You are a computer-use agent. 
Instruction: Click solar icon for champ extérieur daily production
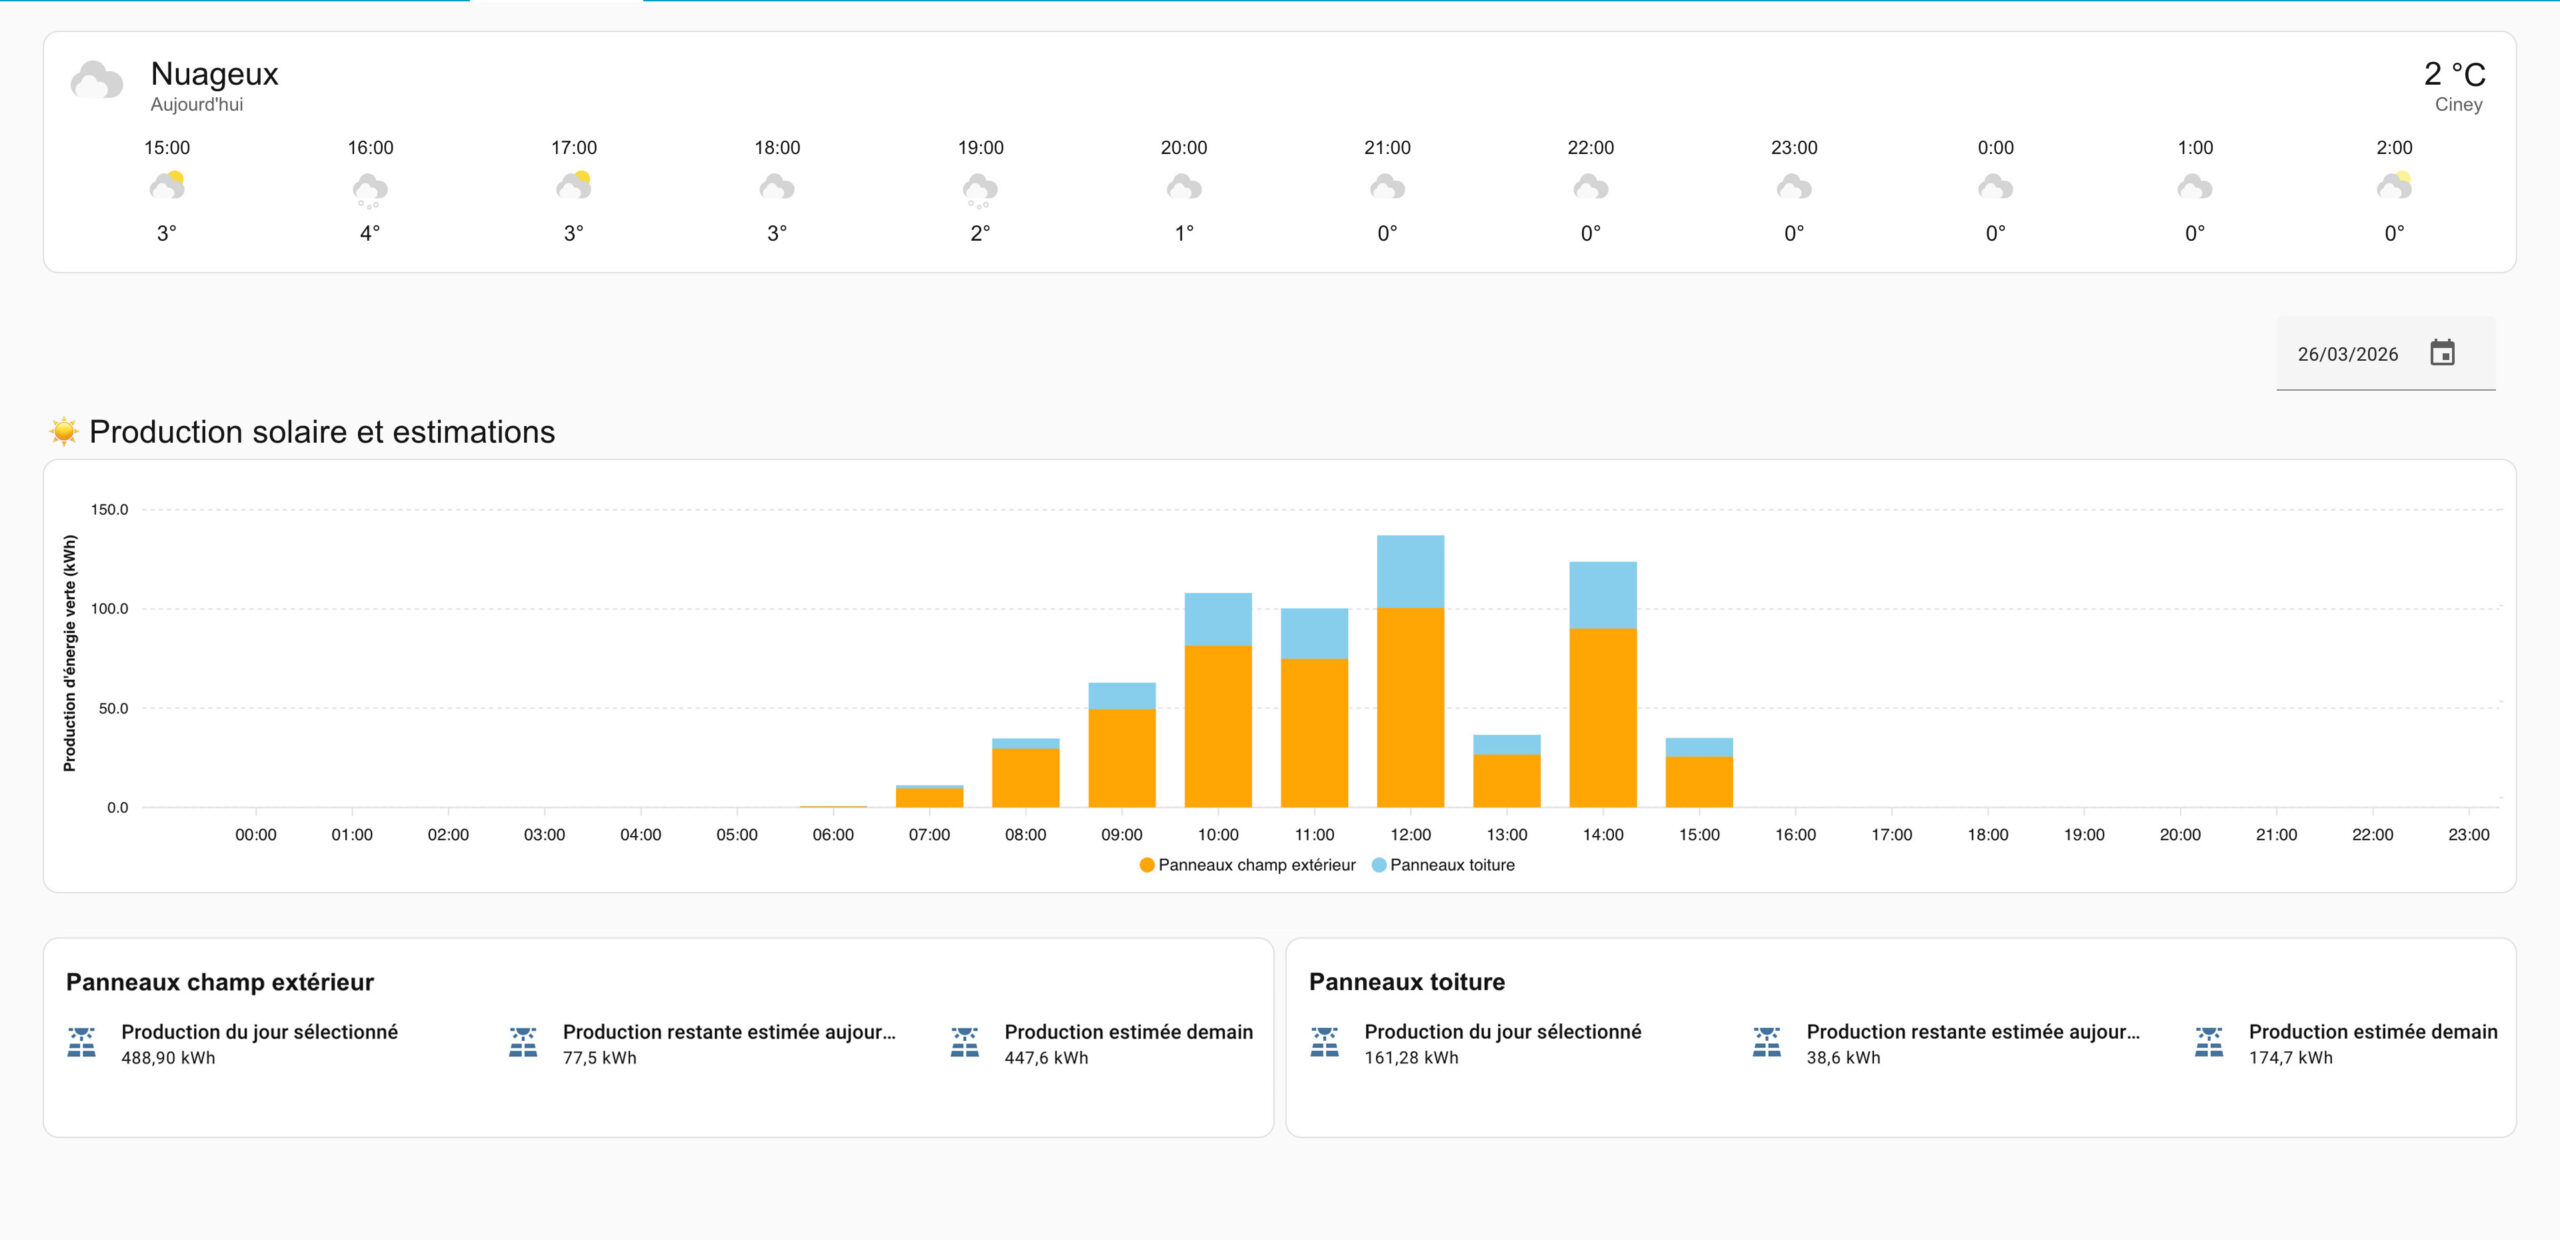point(82,1042)
